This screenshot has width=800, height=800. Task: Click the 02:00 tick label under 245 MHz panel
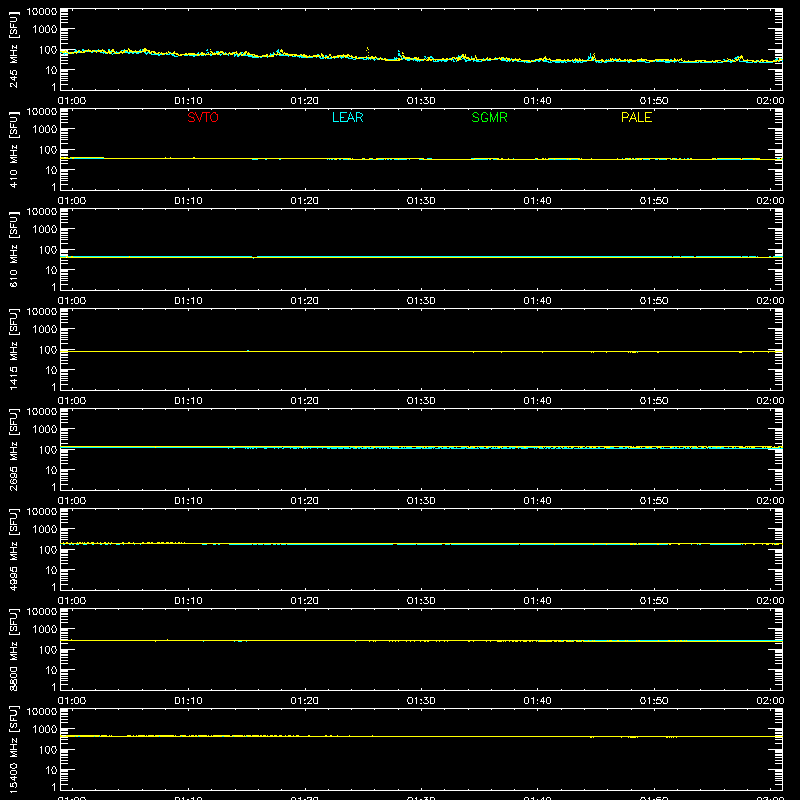coord(770,101)
